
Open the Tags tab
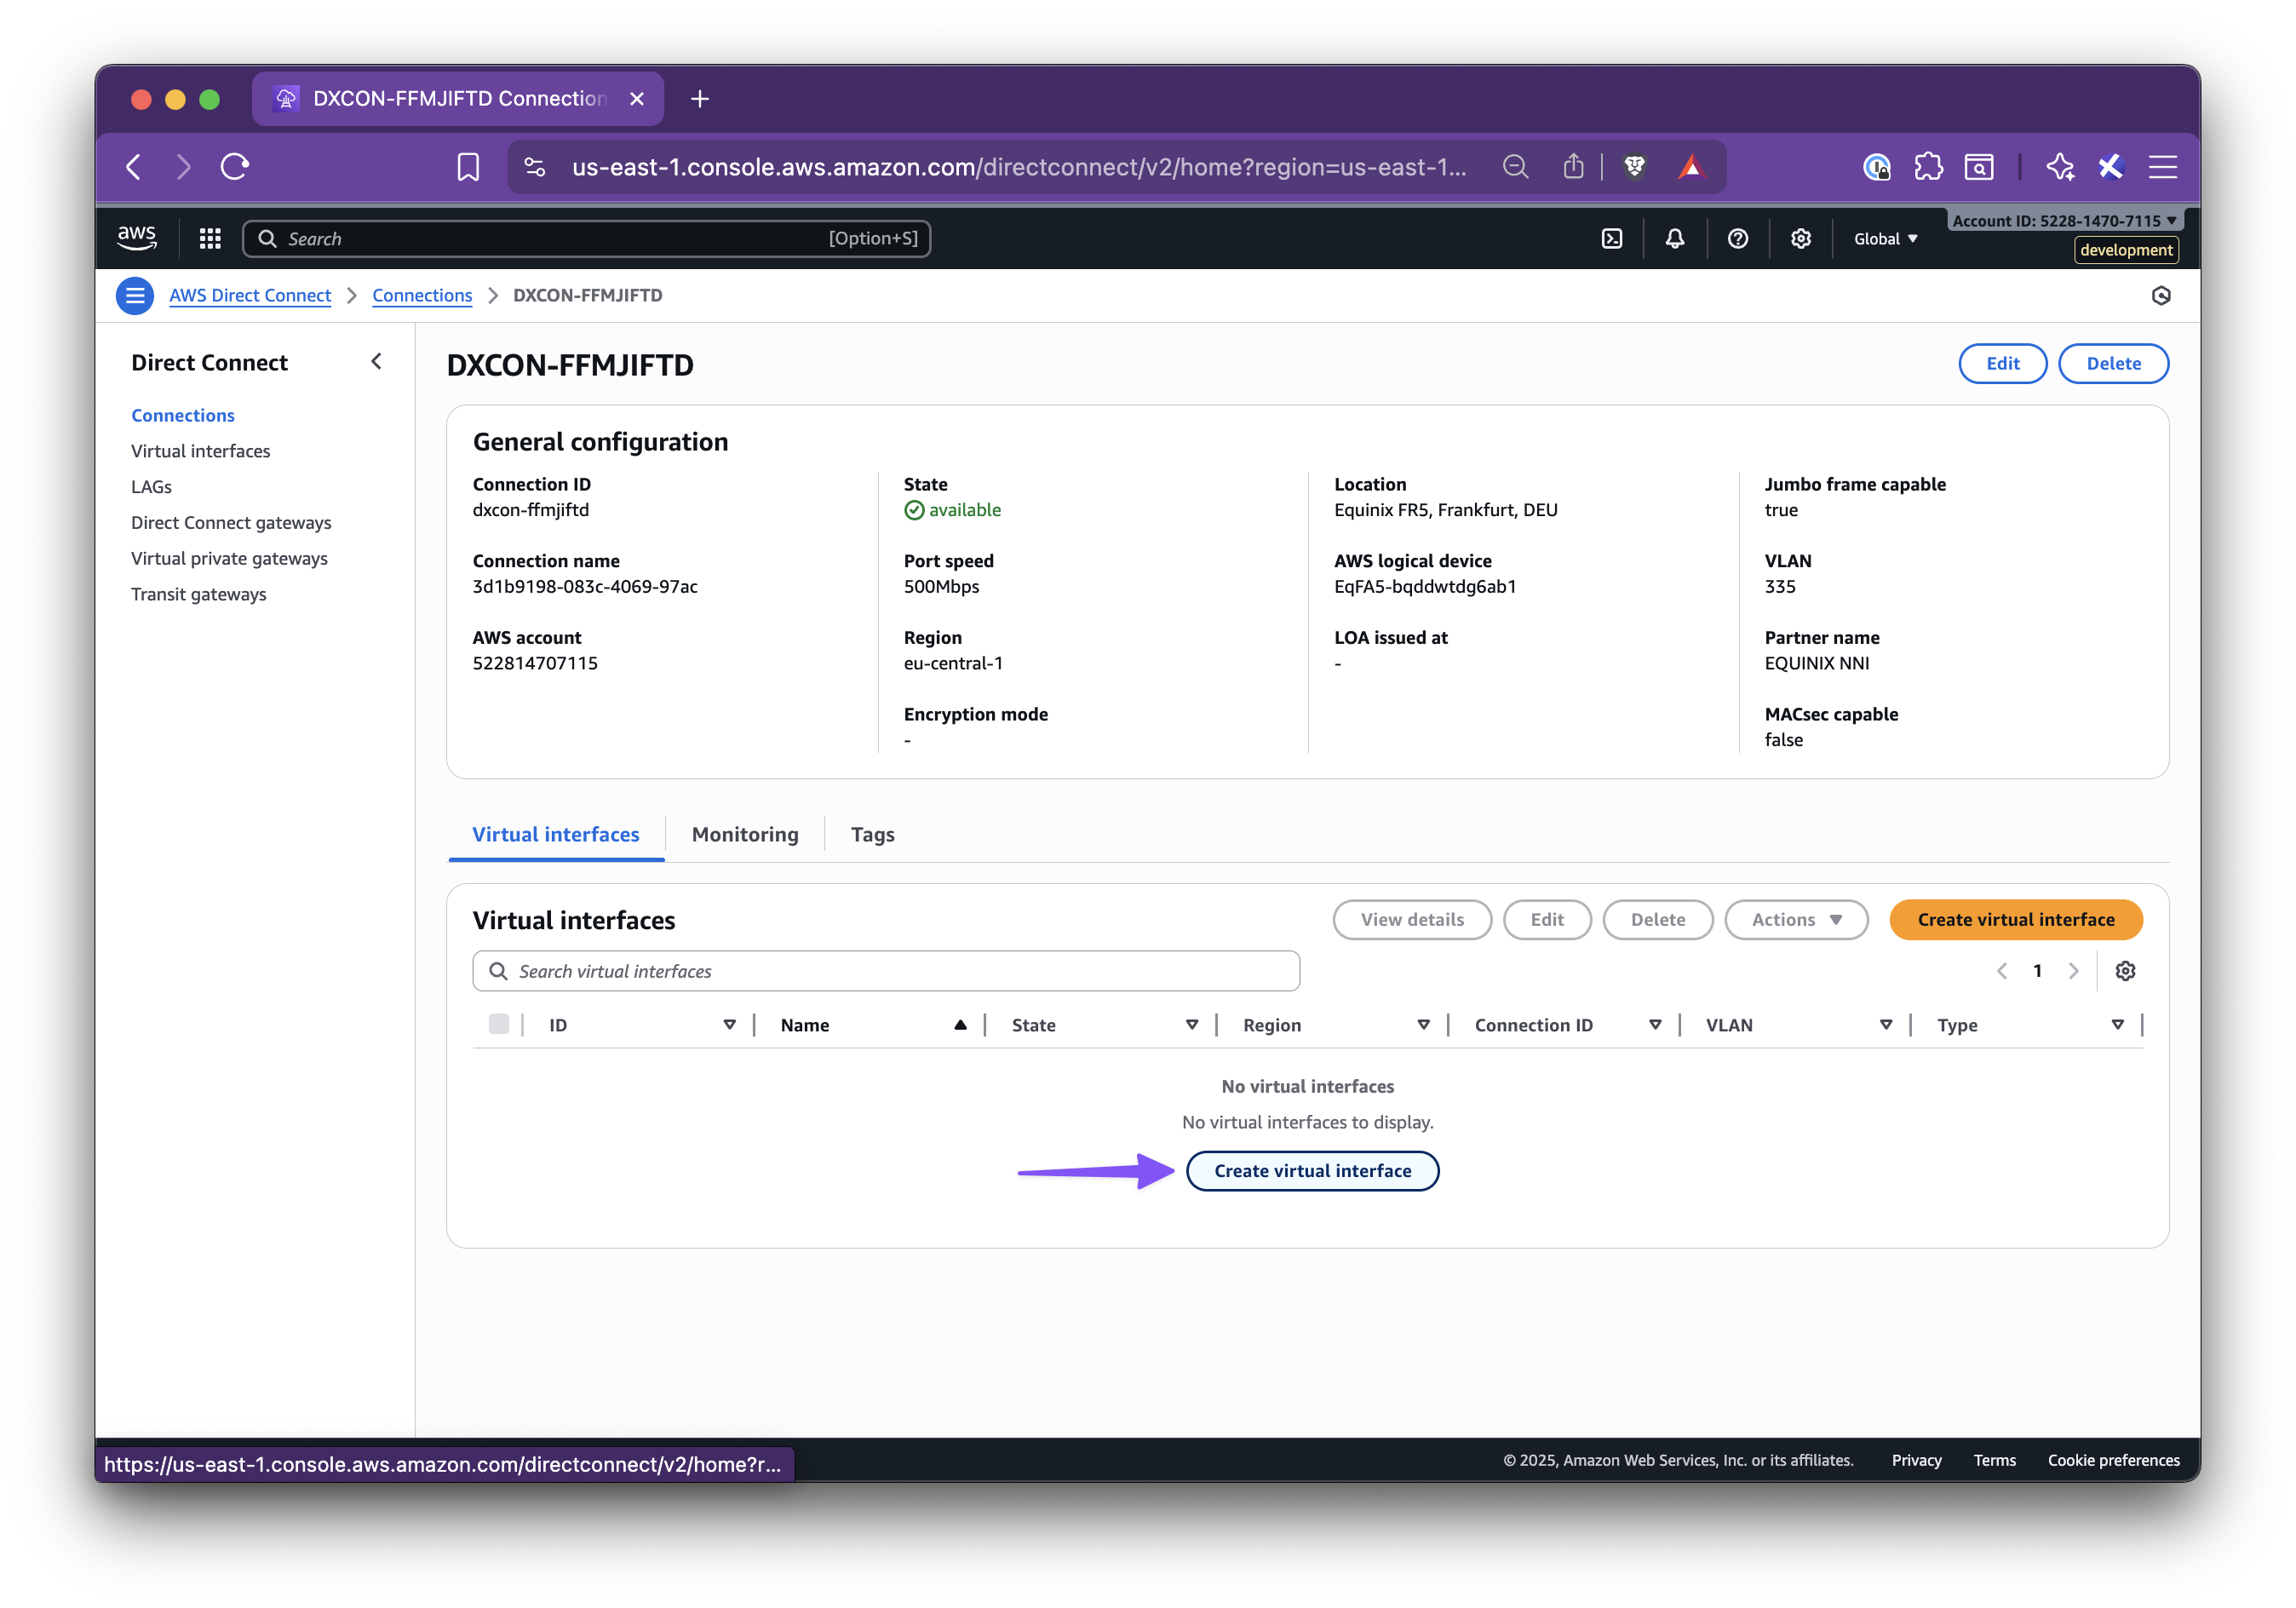[872, 834]
